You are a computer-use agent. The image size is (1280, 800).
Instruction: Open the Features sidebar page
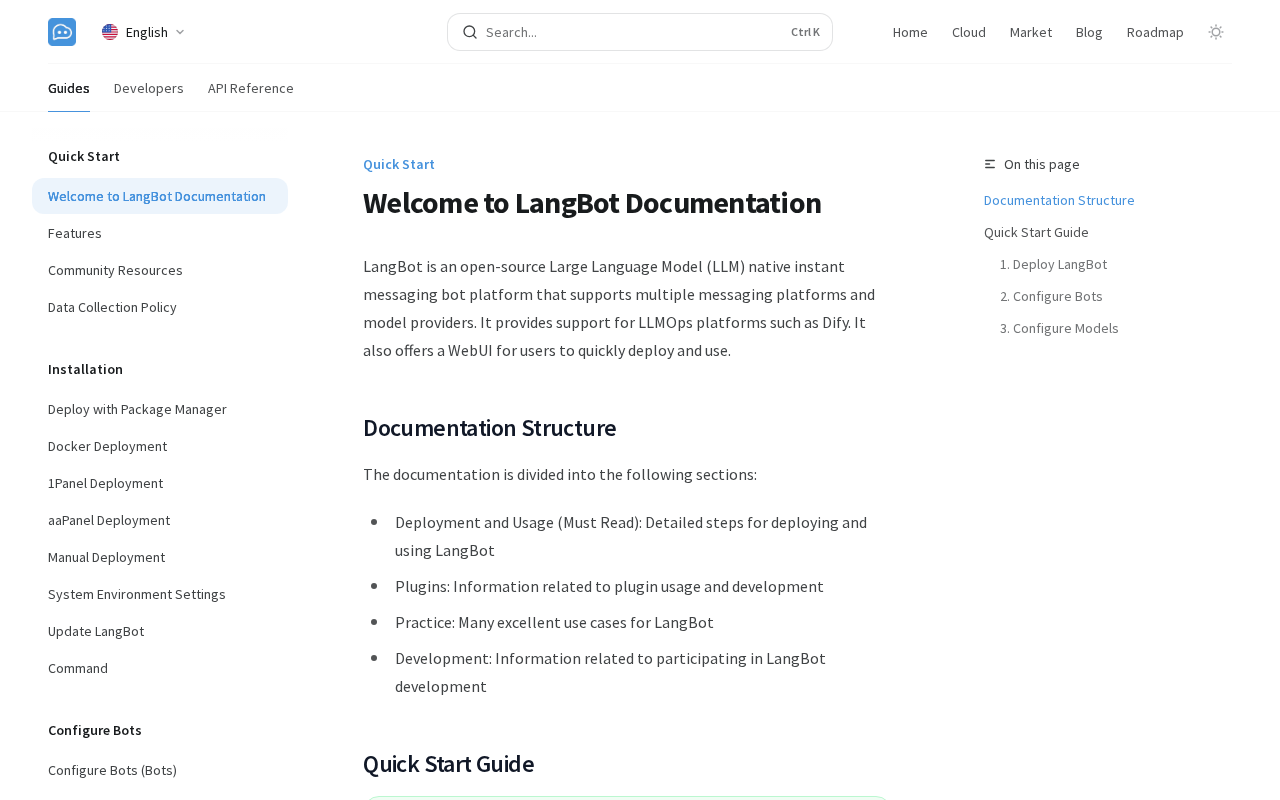click(x=160, y=233)
